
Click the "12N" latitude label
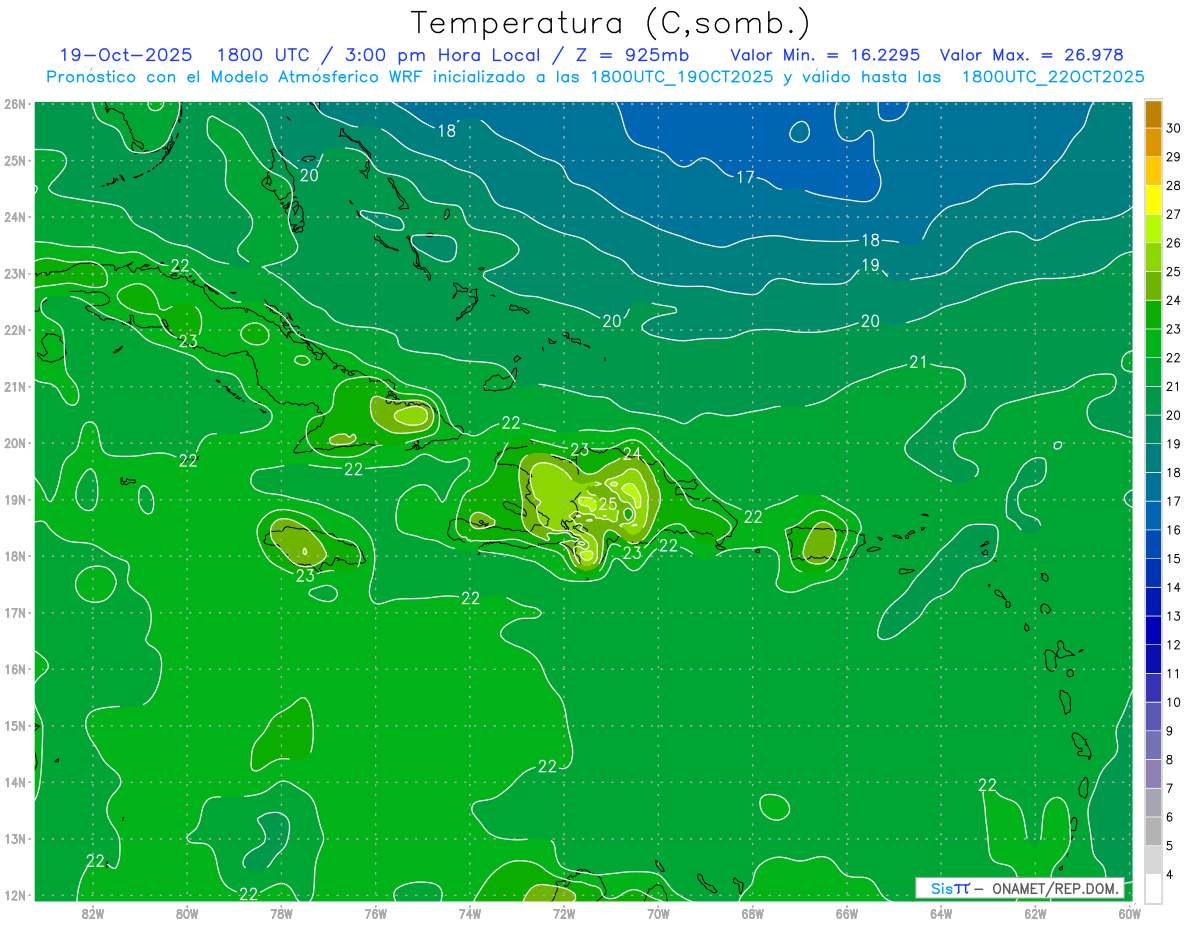point(15,895)
